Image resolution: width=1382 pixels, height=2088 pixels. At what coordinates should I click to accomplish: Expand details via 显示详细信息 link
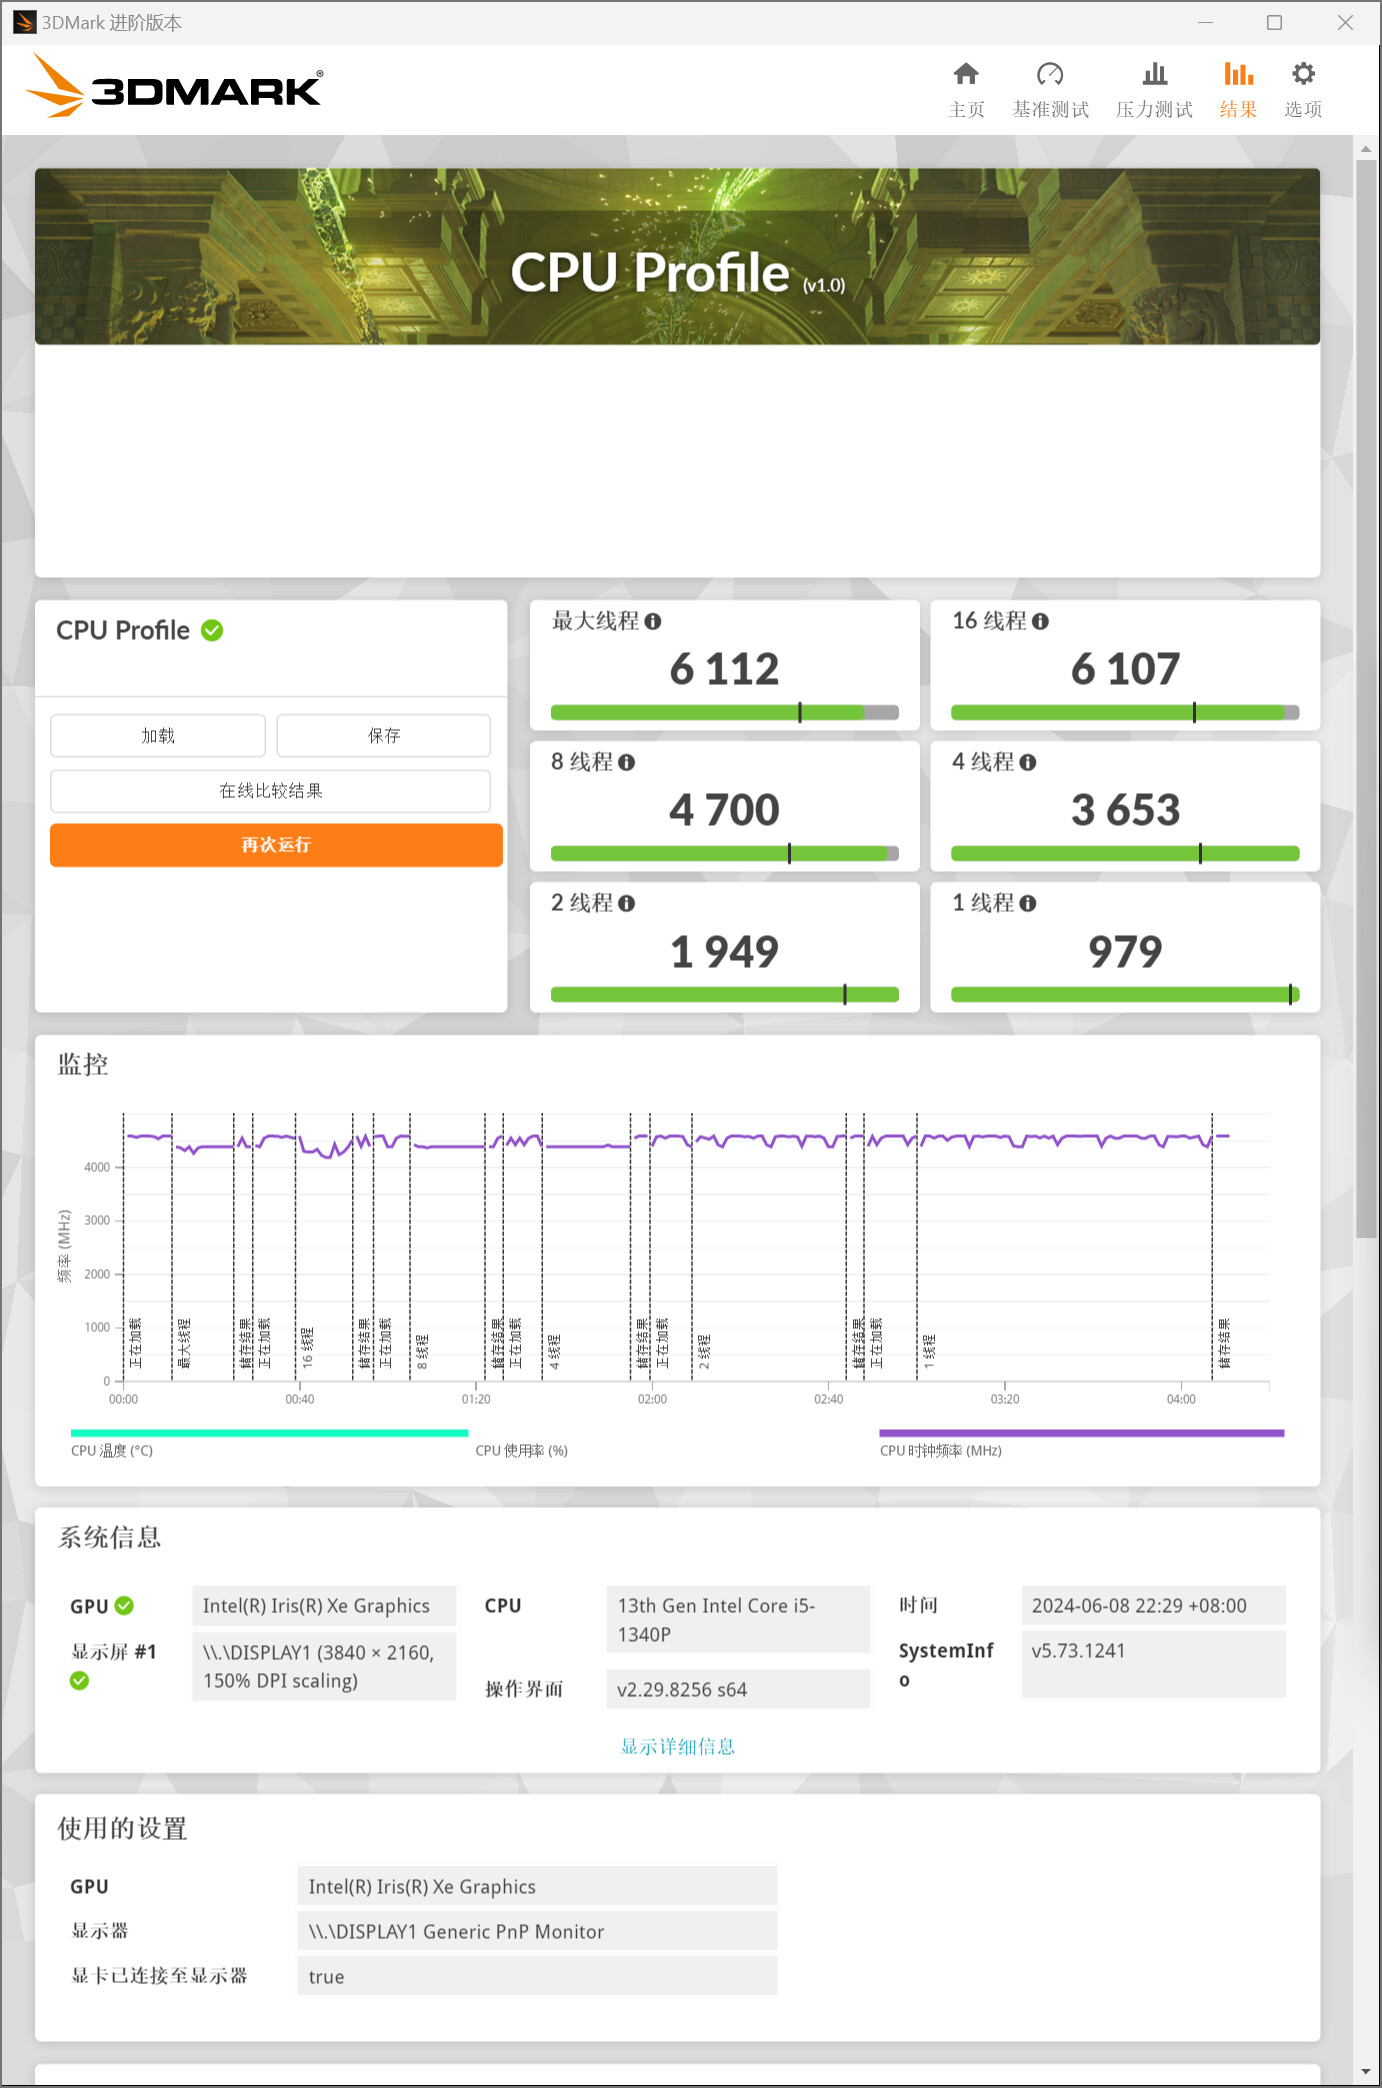(x=677, y=1747)
